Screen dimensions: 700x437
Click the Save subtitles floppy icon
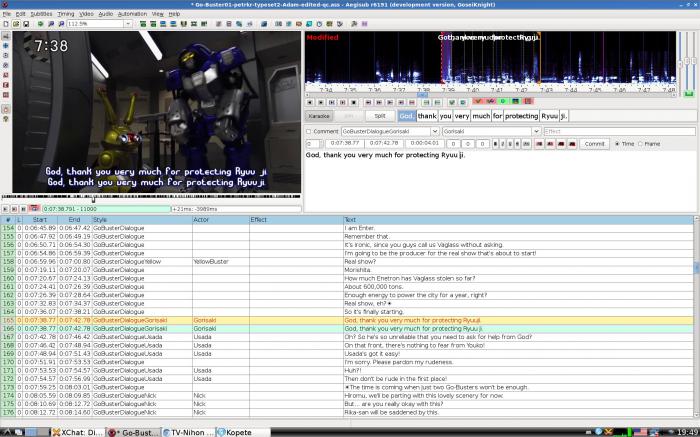tap(25, 24)
